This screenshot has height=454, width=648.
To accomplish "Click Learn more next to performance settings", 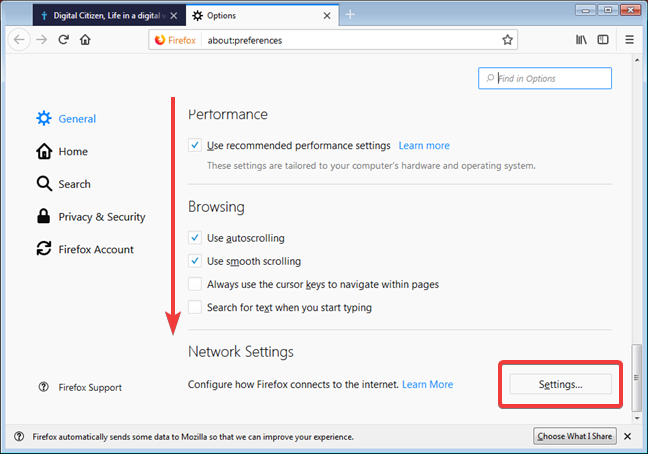I will click(424, 145).
